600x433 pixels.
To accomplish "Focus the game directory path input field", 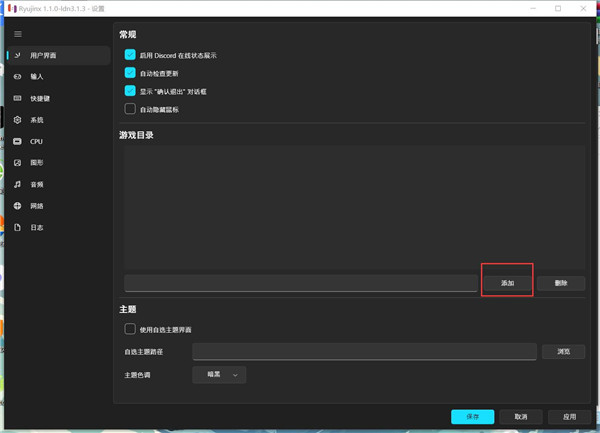I will click(300, 283).
